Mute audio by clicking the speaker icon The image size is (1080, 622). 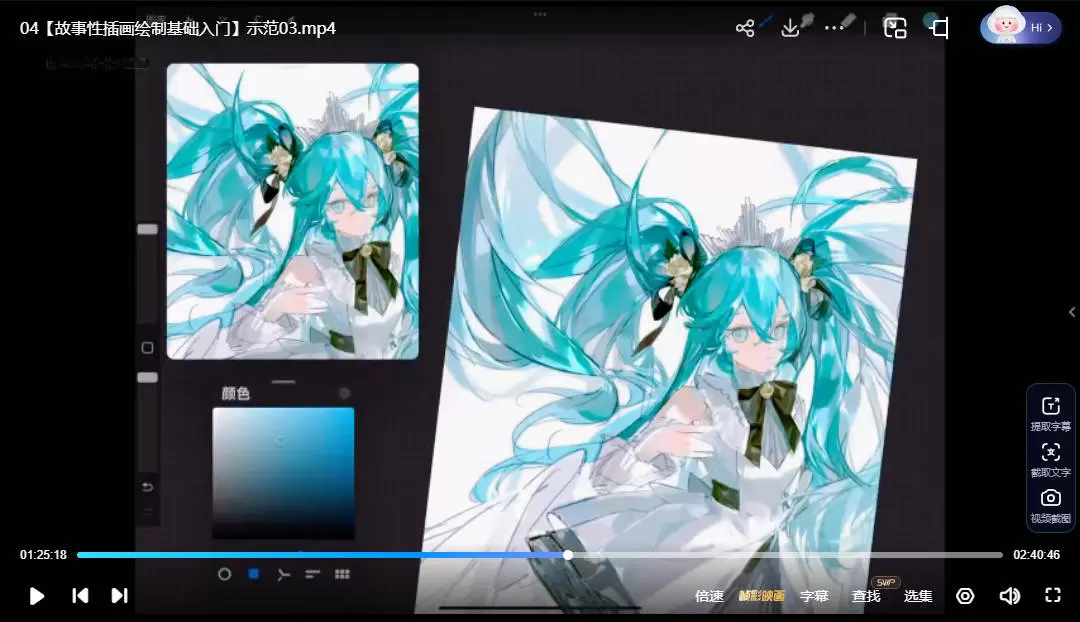coord(1009,595)
